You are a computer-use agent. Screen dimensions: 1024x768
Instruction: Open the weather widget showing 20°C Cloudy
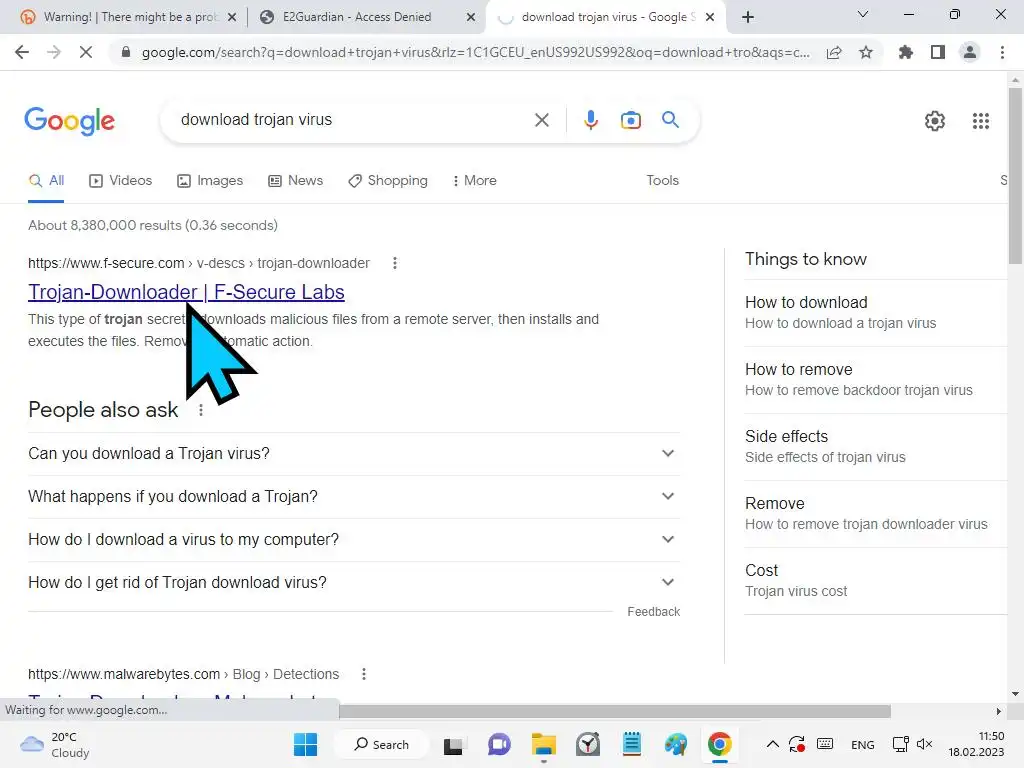coord(55,744)
